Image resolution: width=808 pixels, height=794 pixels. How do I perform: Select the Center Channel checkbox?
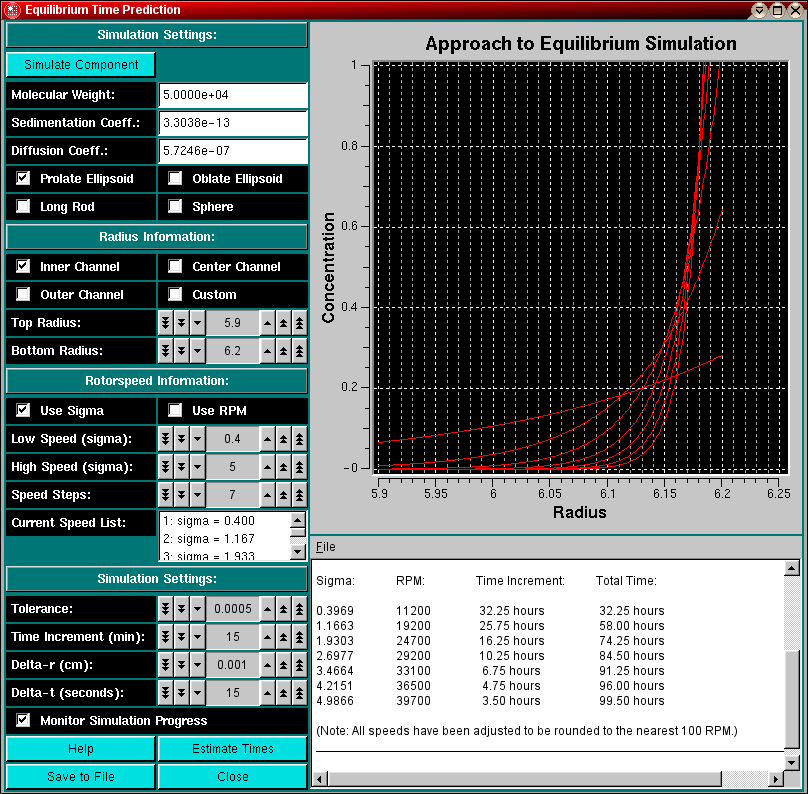(175, 267)
